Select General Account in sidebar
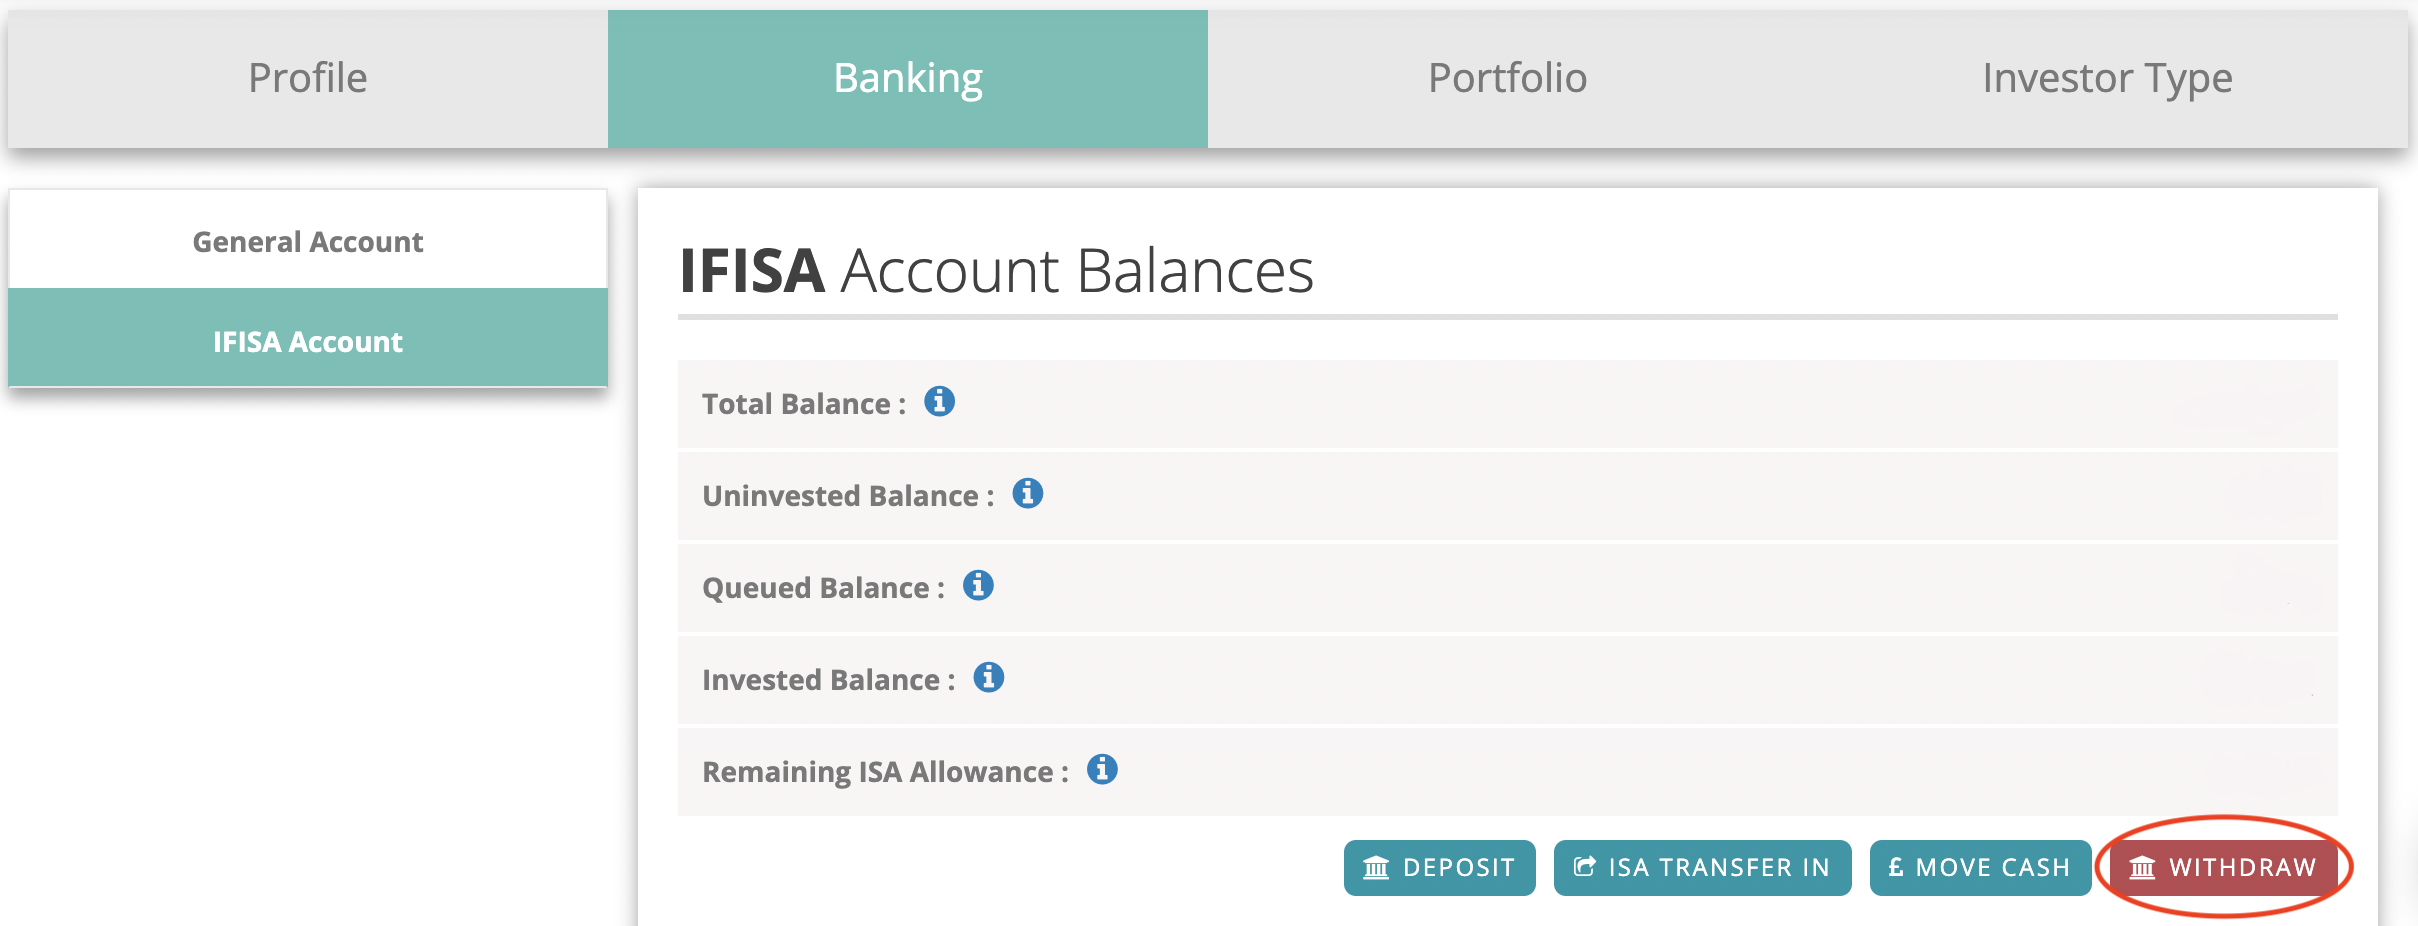 [x=308, y=241]
